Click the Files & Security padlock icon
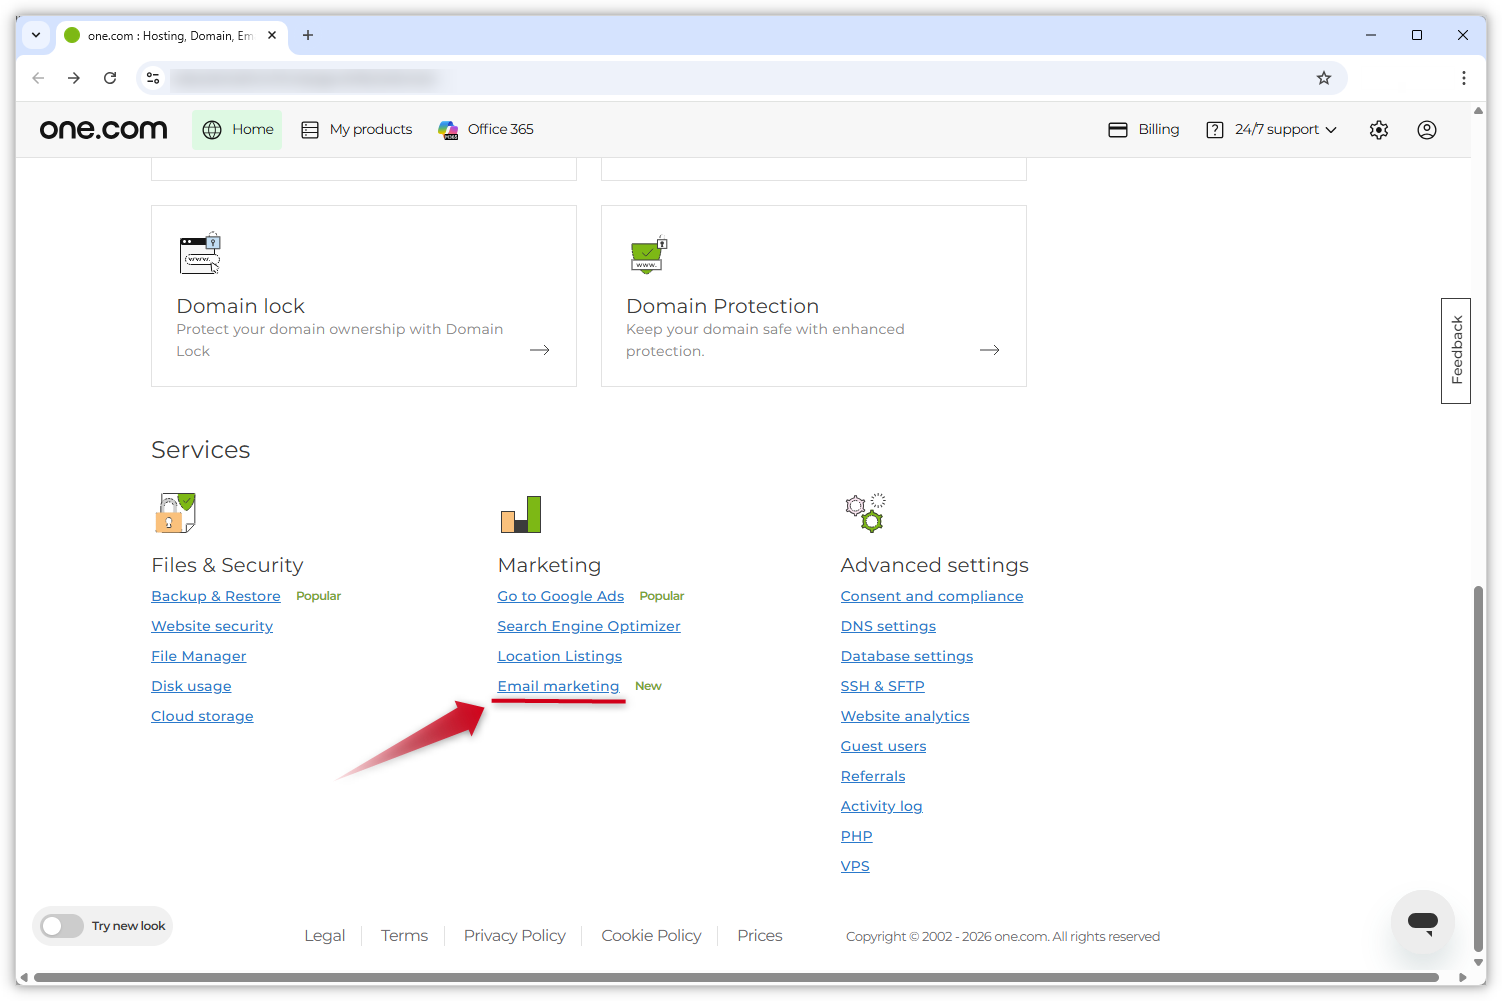The image size is (1502, 1001). tap(175, 513)
